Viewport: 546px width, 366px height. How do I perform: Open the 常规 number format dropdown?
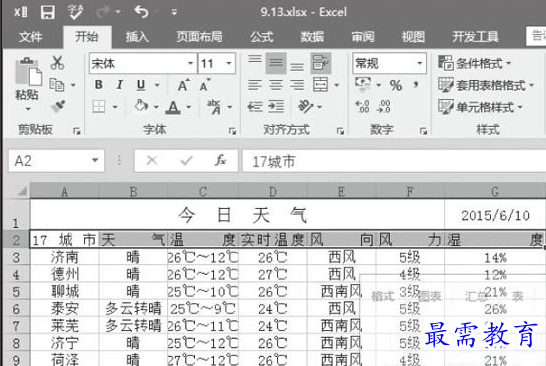[420, 63]
